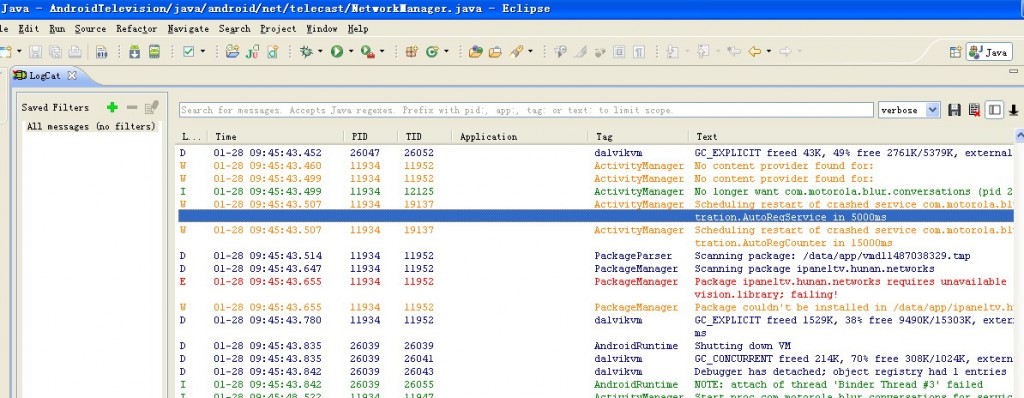Open the verbose log level dropdown
This screenshot has height=398, width=1024.
[x=909, y=110]
